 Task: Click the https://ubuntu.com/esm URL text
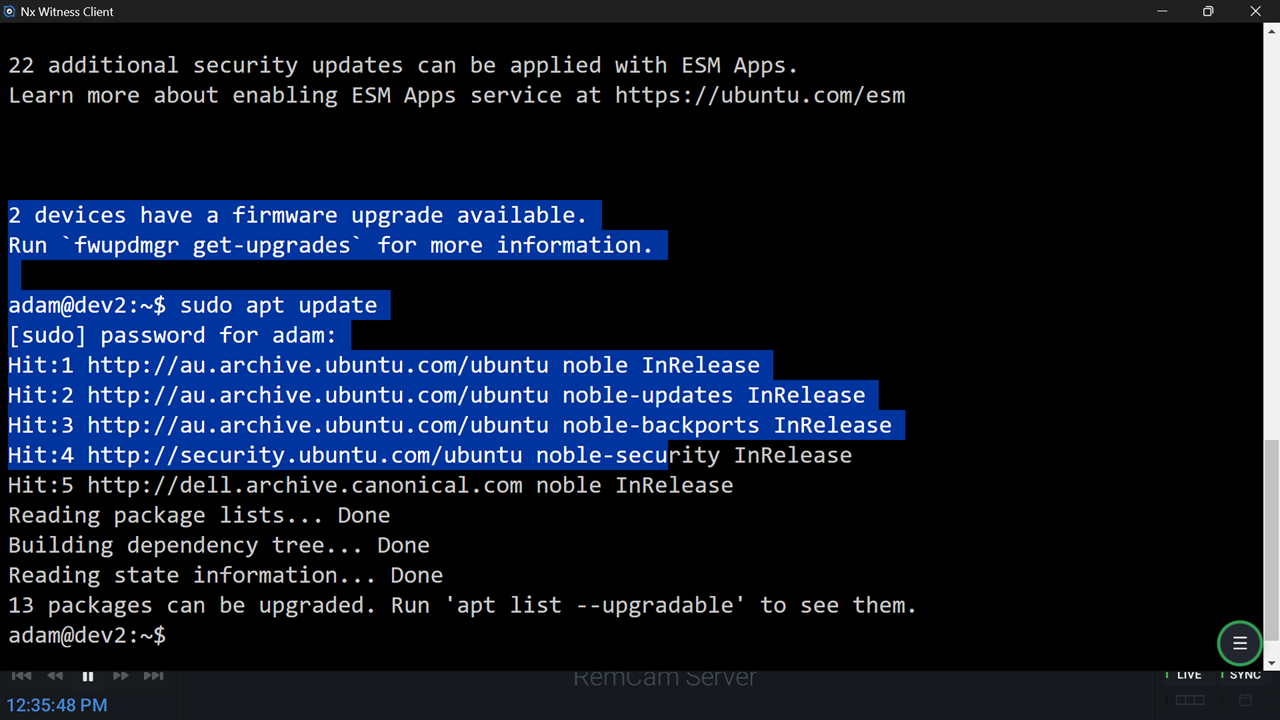760,96
